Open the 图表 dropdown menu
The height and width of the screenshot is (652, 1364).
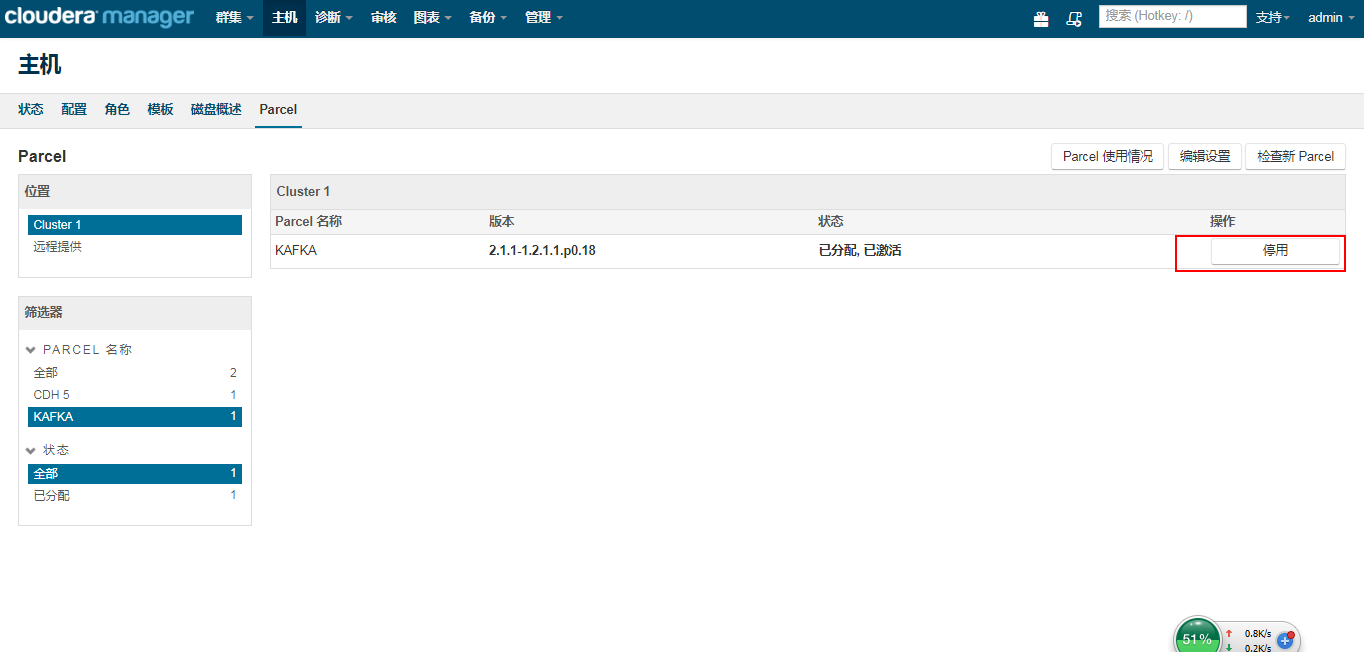tap(432, 18)
